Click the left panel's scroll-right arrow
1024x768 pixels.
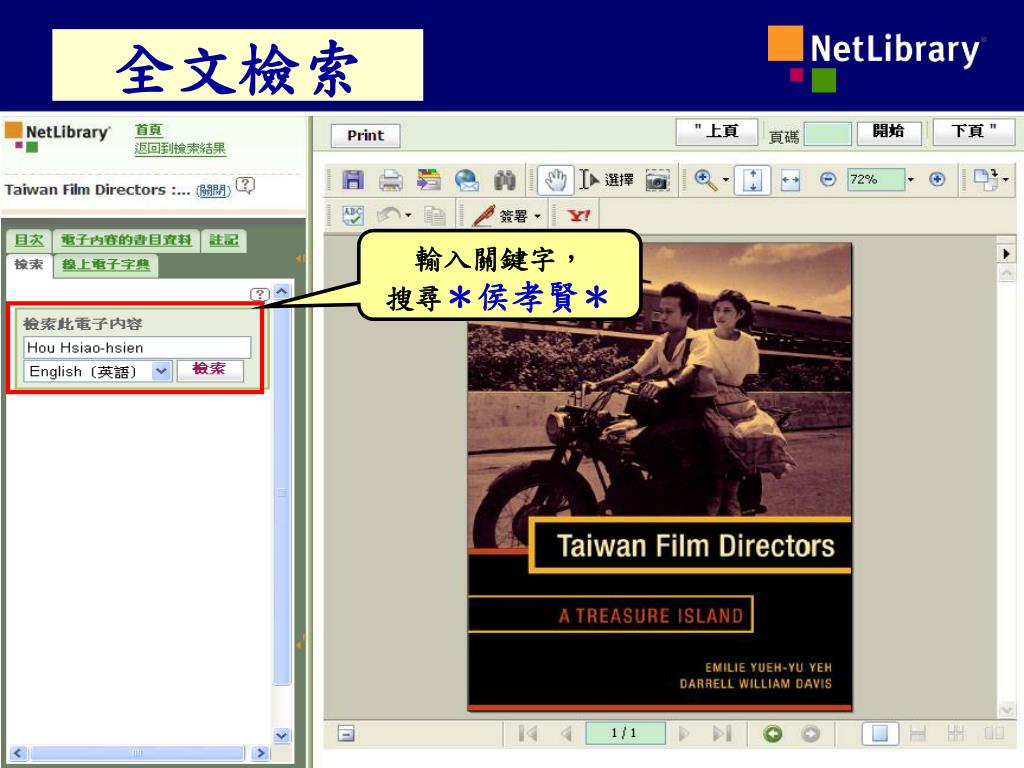click(x=261, y=753)
